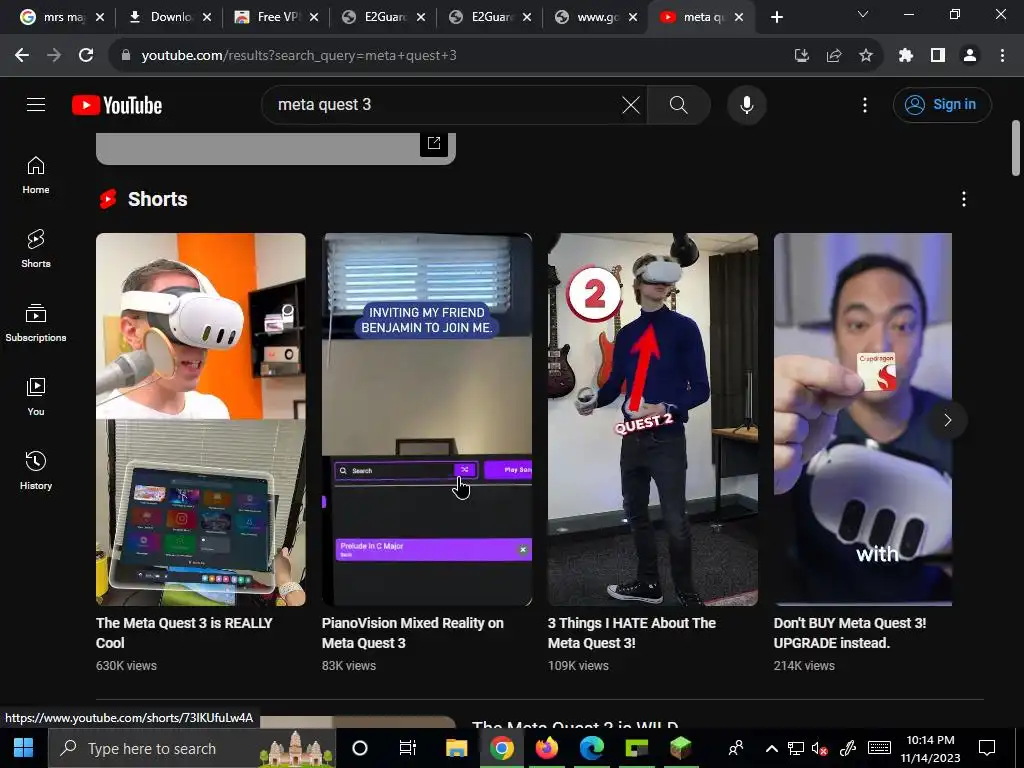Open YouTube settings three-dot menu

[865, 104]
